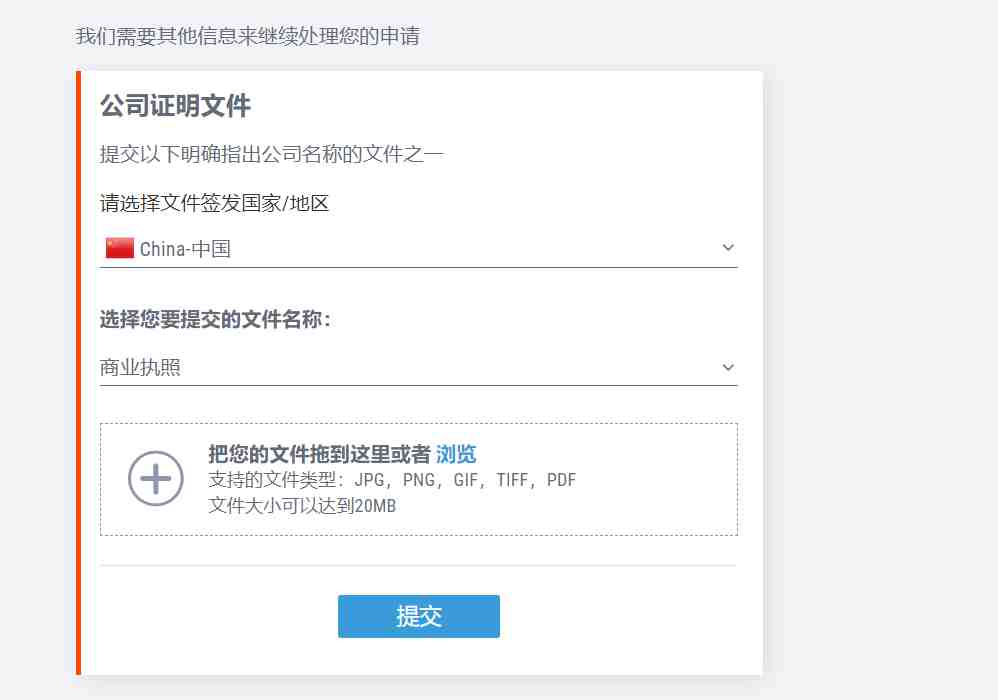Click the 请选择文件签发国家/地区 label
The height and width of the screenshot is (700, 998).
(x=214, y=204)
